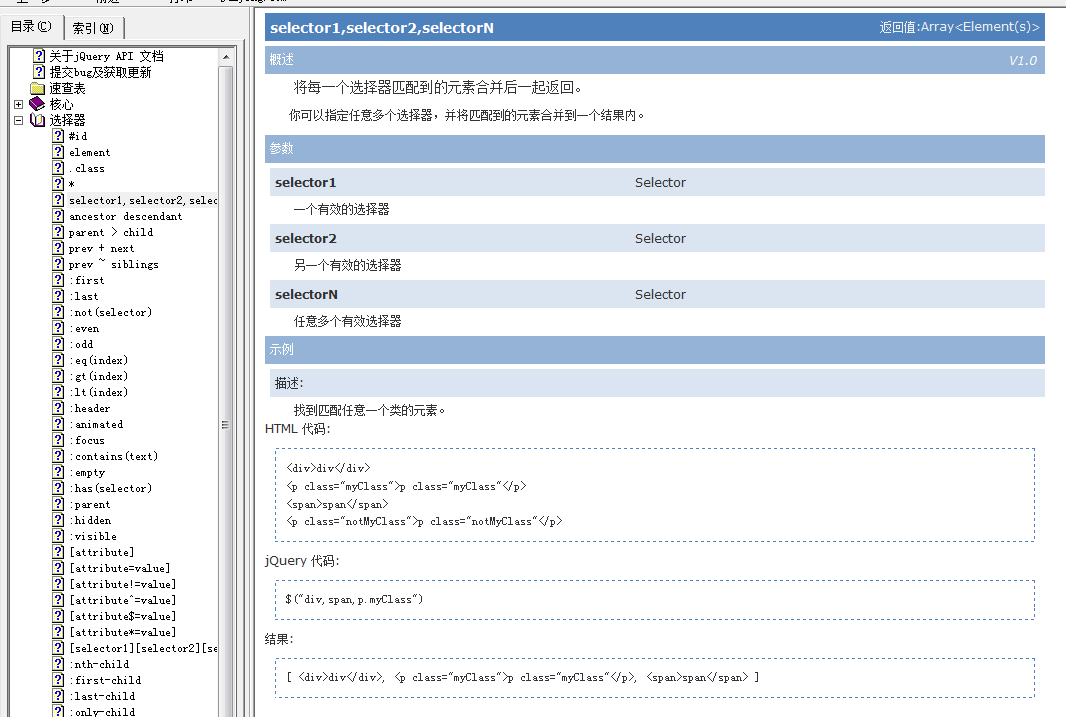The image size is (1066, 717).
Task: Open the :empty topic
Action: tap(88, 472)
